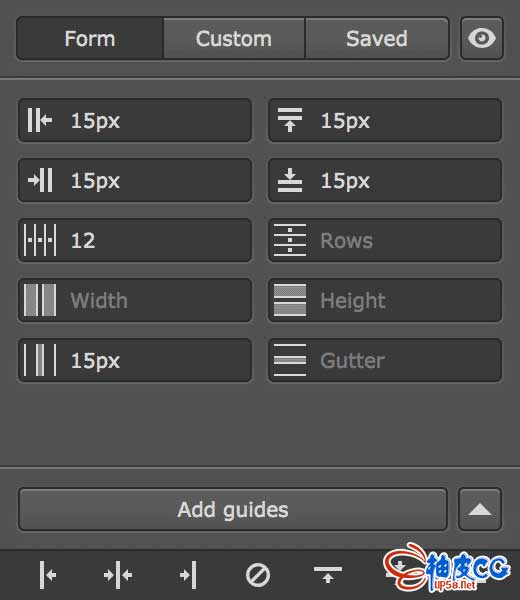The width and height of the screenshot is (520, 600).
Task: Click the top margin icon
Action: click(290, 120)
